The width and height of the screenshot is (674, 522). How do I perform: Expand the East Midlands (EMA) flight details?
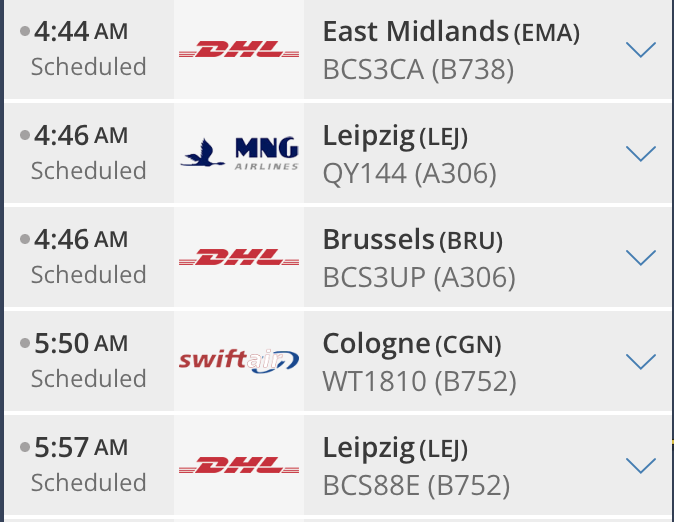640,49
